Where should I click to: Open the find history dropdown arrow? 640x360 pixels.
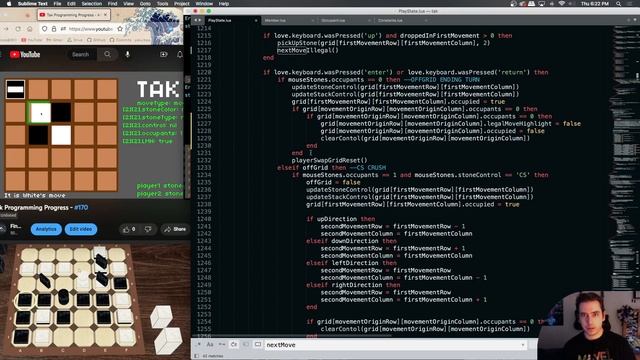[523, 345]
